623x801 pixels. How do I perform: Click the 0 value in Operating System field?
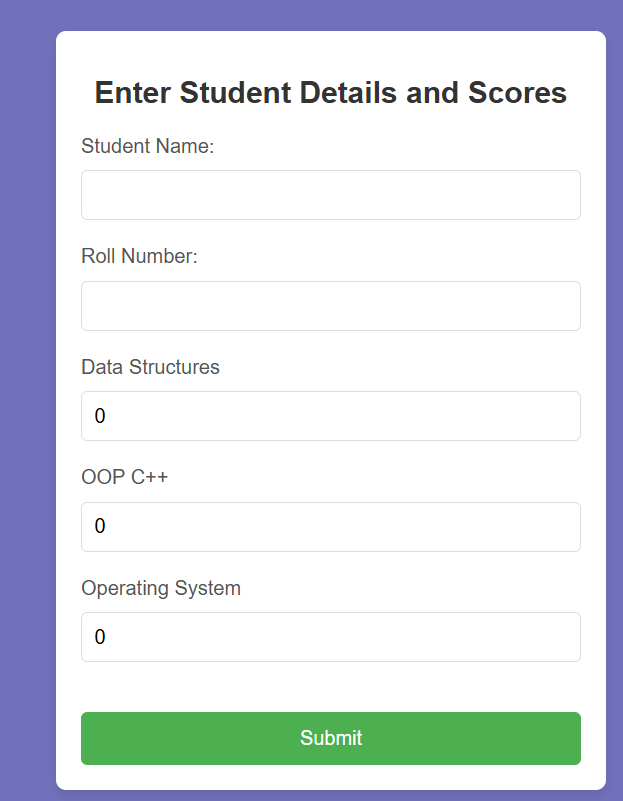[100, 637]
